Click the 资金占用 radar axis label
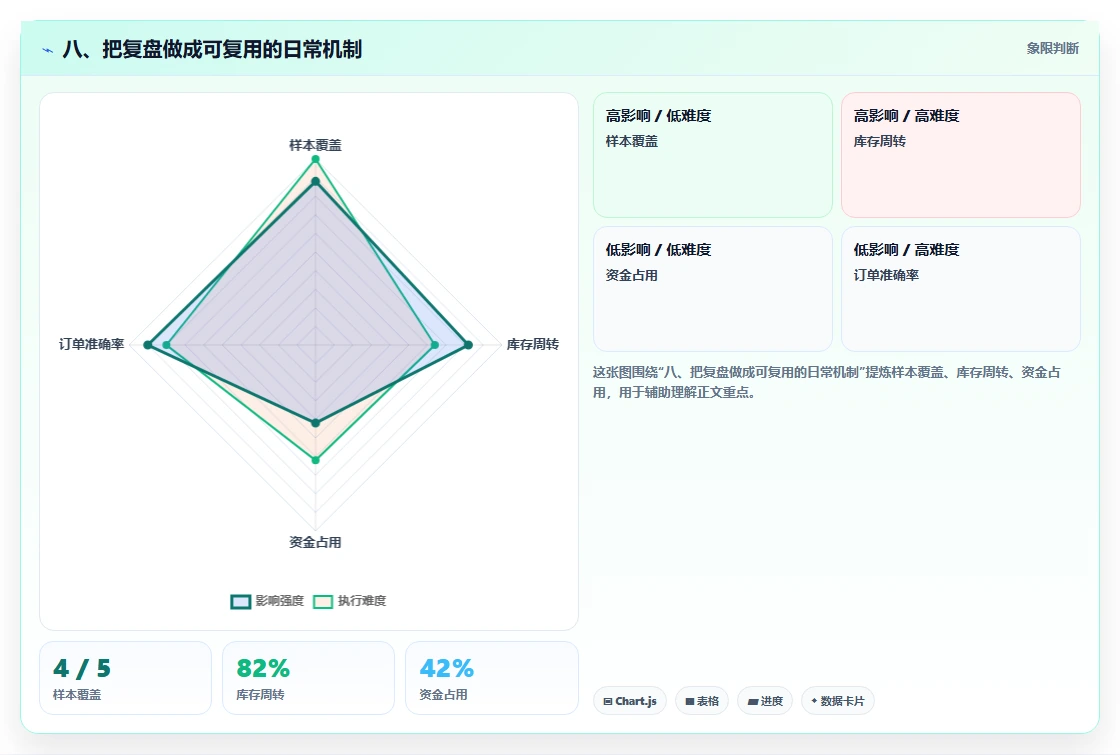 point(315,542)
